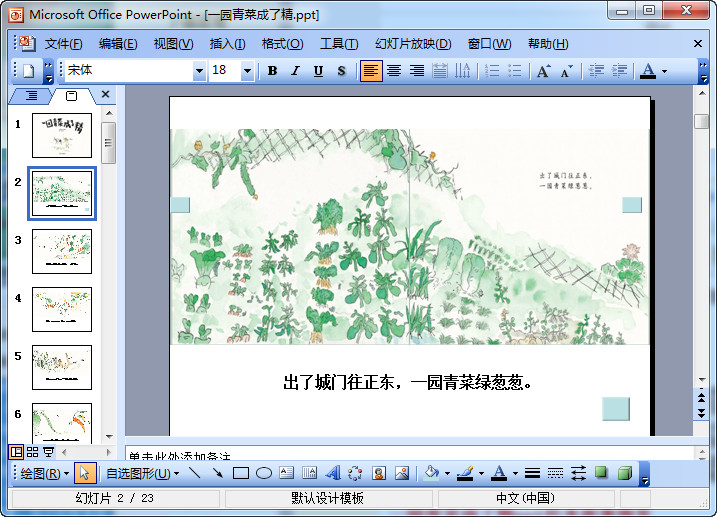Insert a horizontal text box
Image resolution: width=717 pixels, height=517 pixels.
[x=287, y=473]
